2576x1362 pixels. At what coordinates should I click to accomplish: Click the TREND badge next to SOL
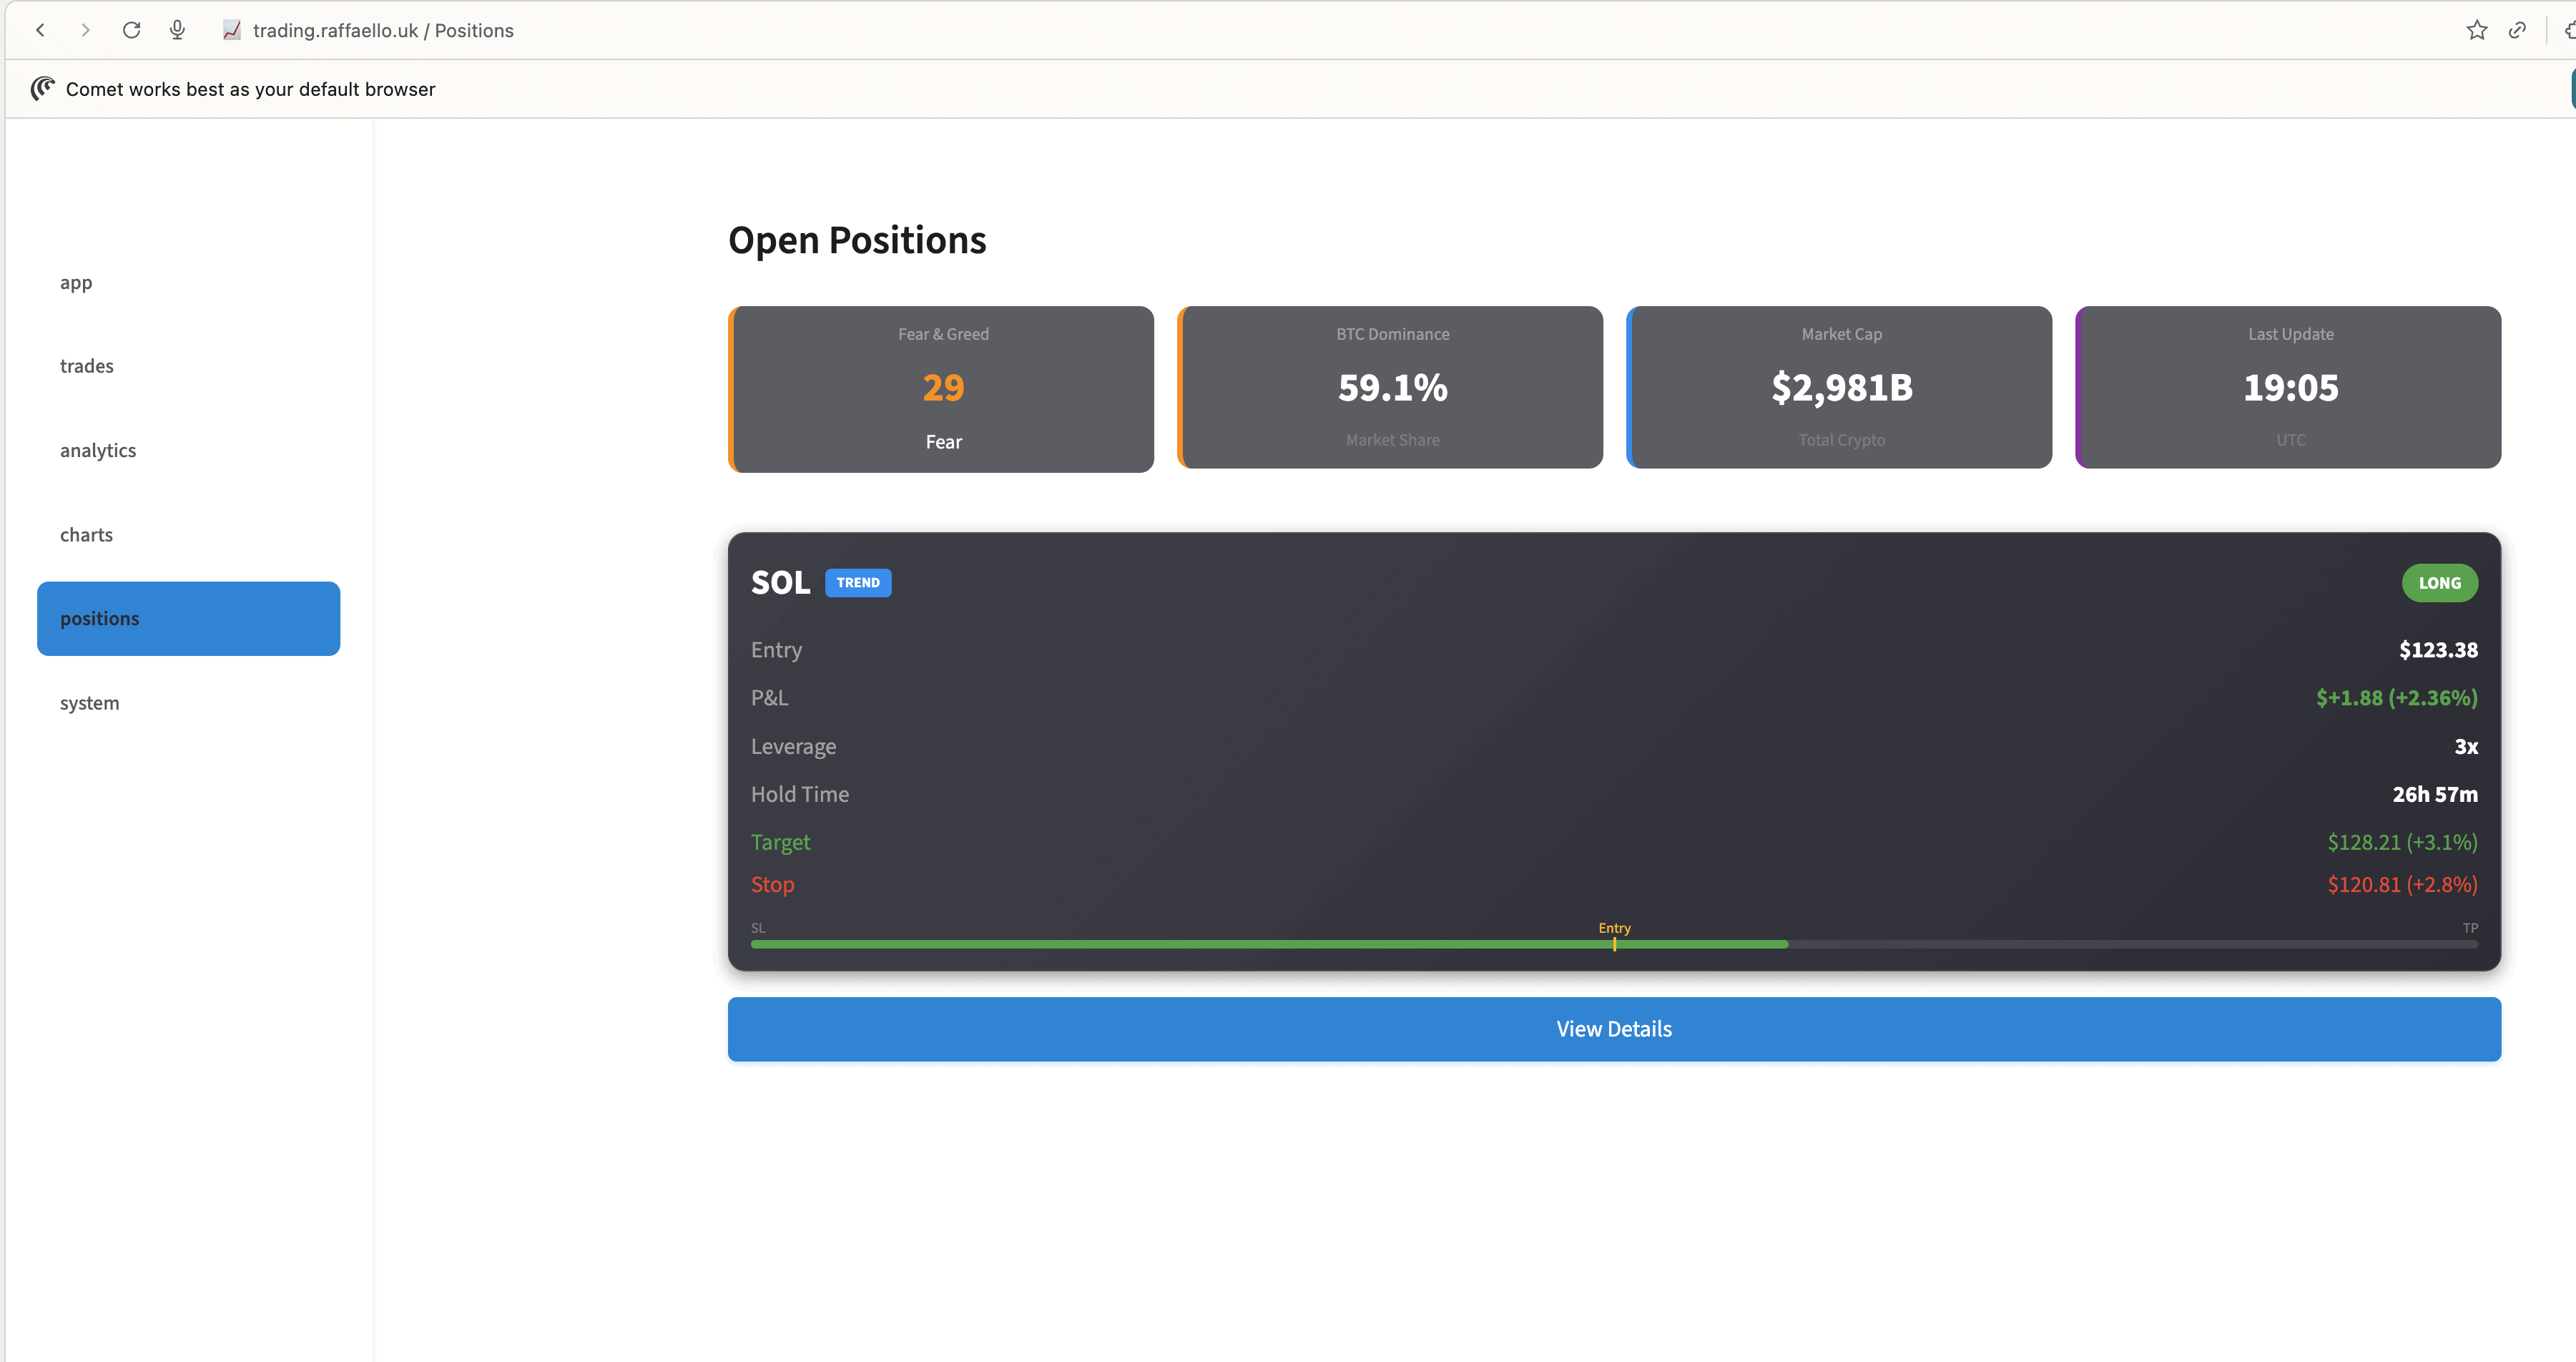coord(858,582)
